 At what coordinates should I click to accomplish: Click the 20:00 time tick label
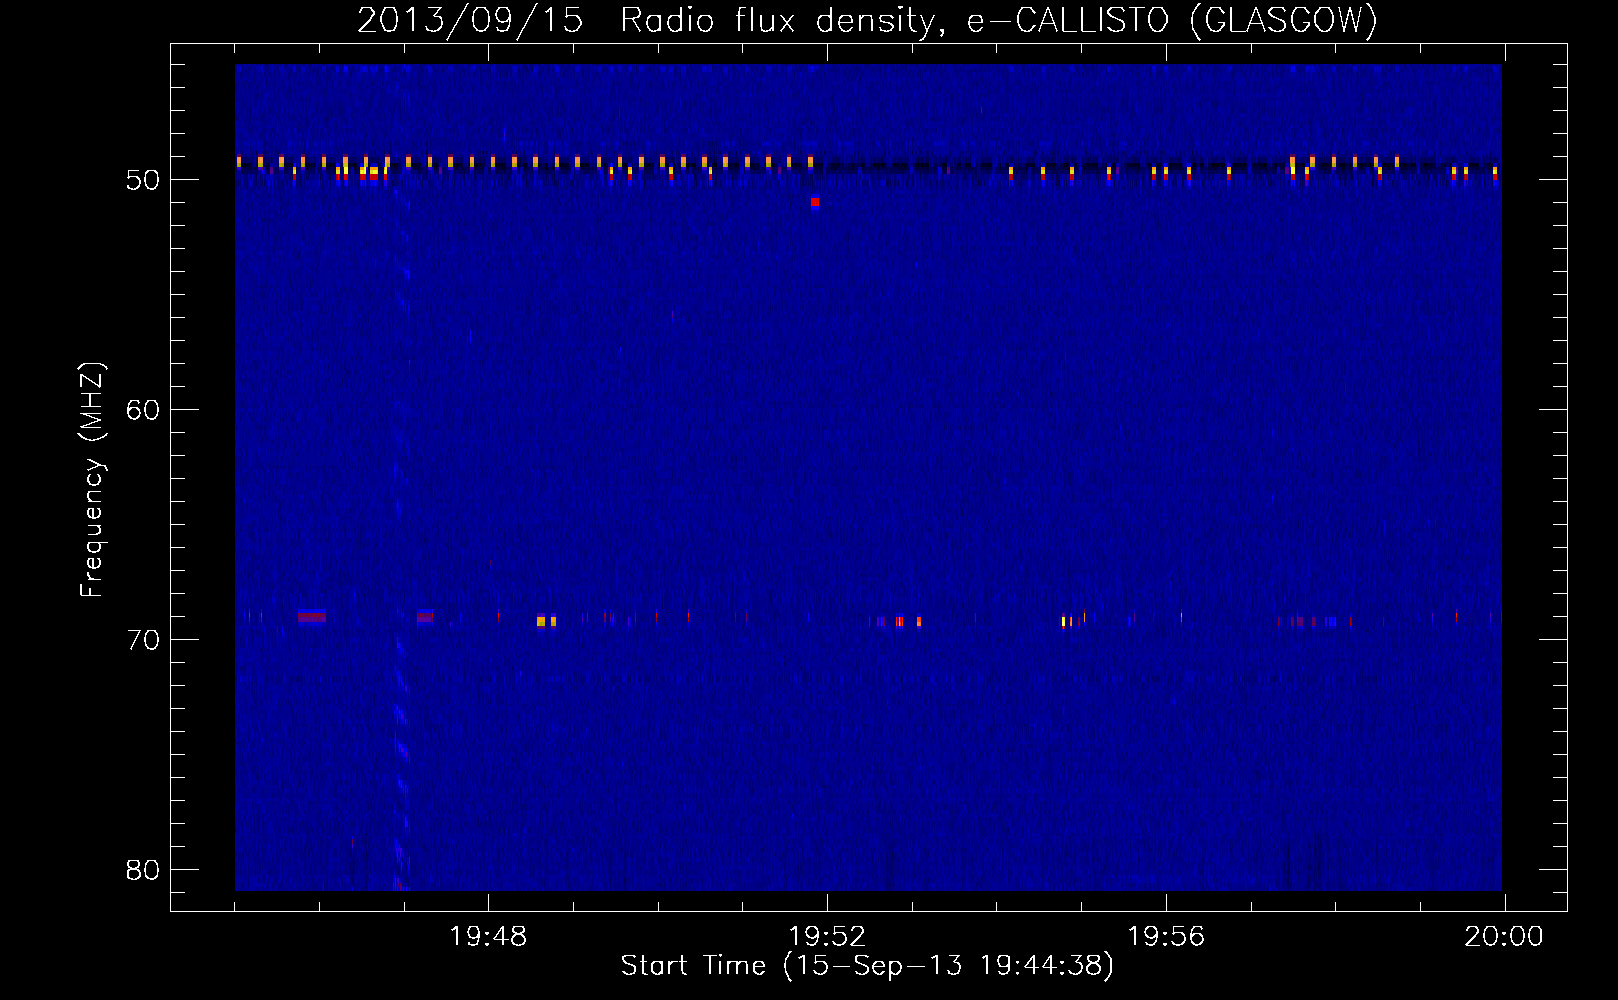(x=1504, y=937)
